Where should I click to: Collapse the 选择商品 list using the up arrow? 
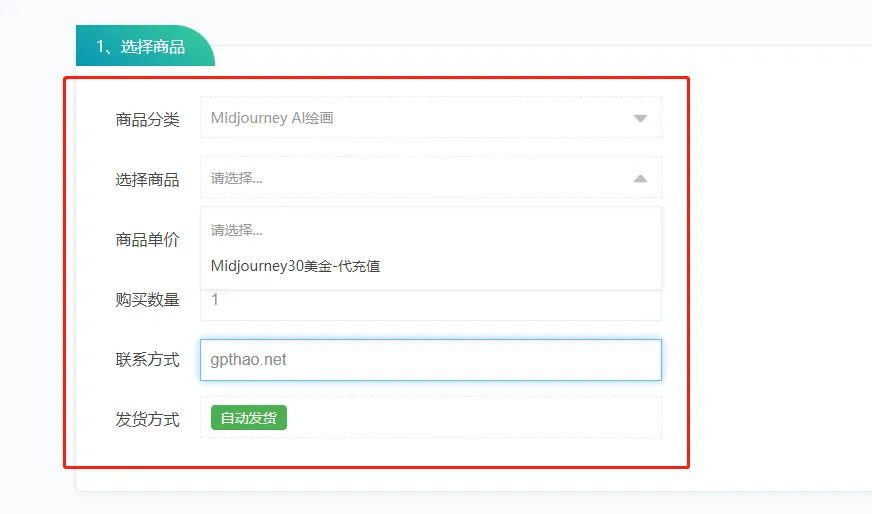coord(640,178)
